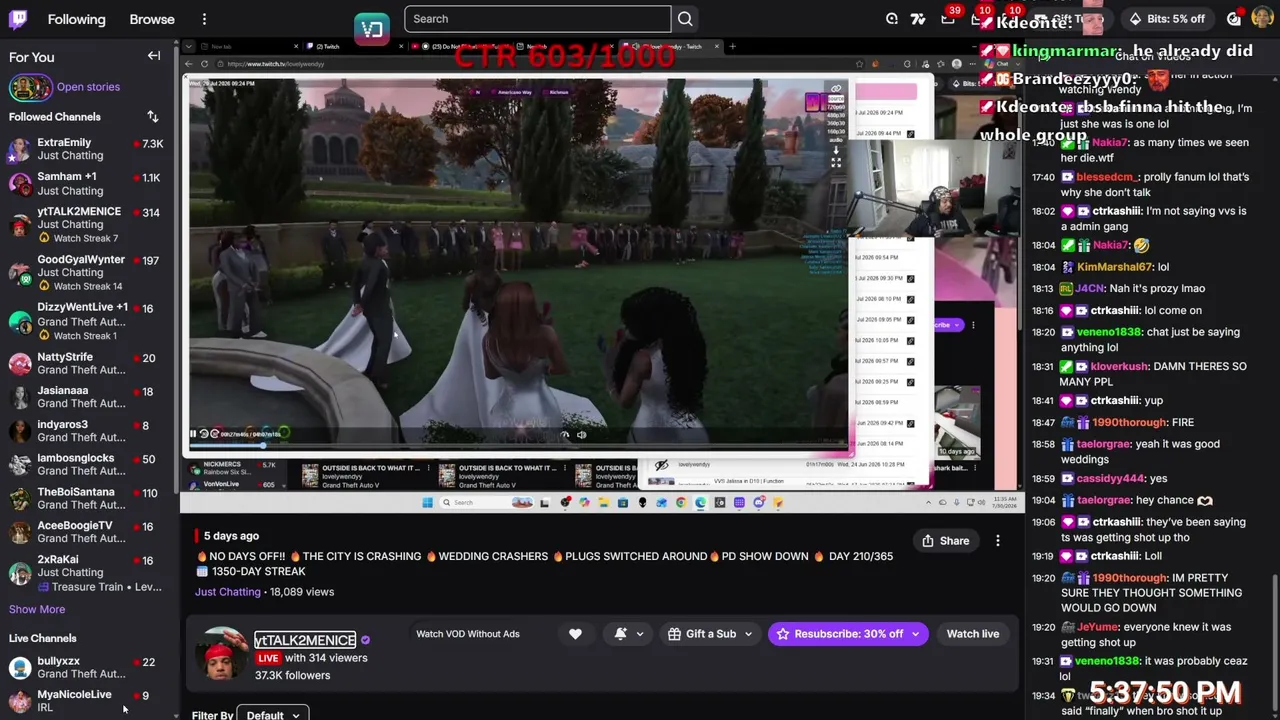Click the Bits: 5% off button
The height and width of the screenshot is (720, 1280).
(x=1166, y=19)
